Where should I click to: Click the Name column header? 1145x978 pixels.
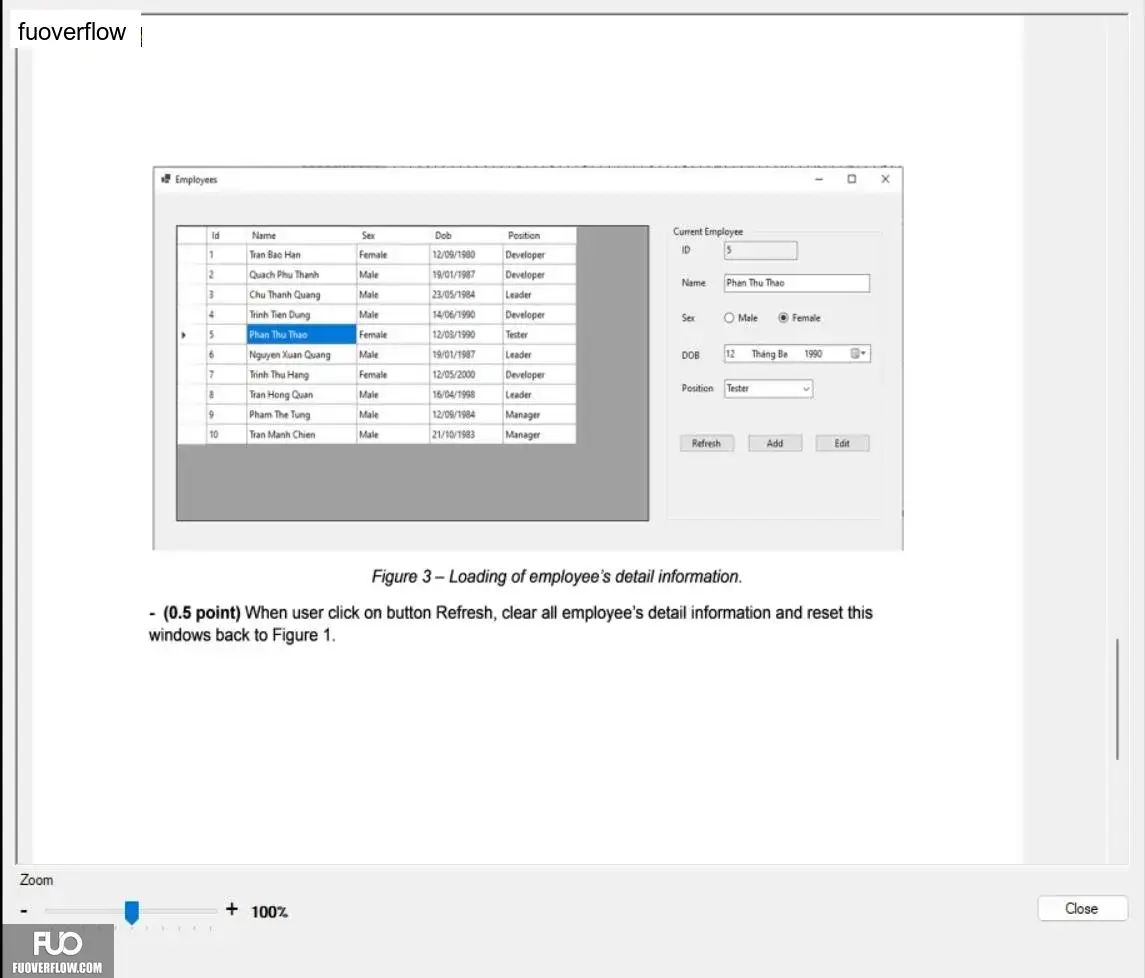point(301,235)
